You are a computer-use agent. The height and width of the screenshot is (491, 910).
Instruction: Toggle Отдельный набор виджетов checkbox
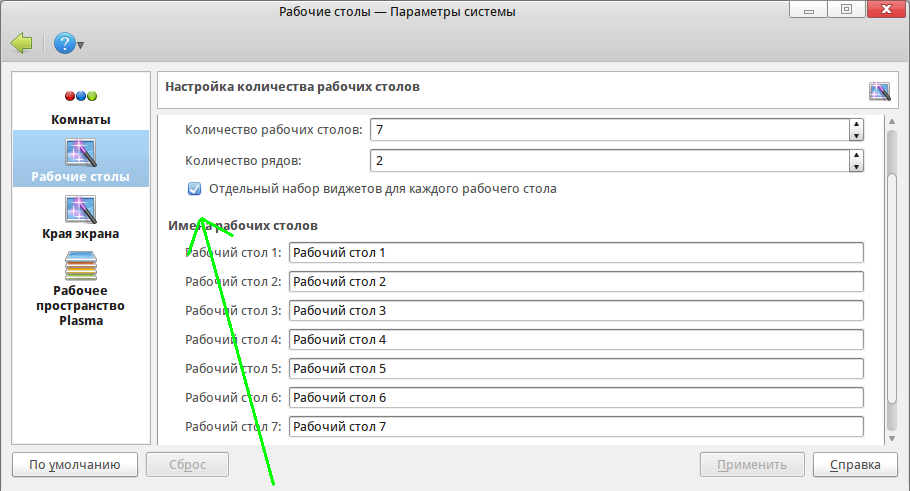[194, 189]
